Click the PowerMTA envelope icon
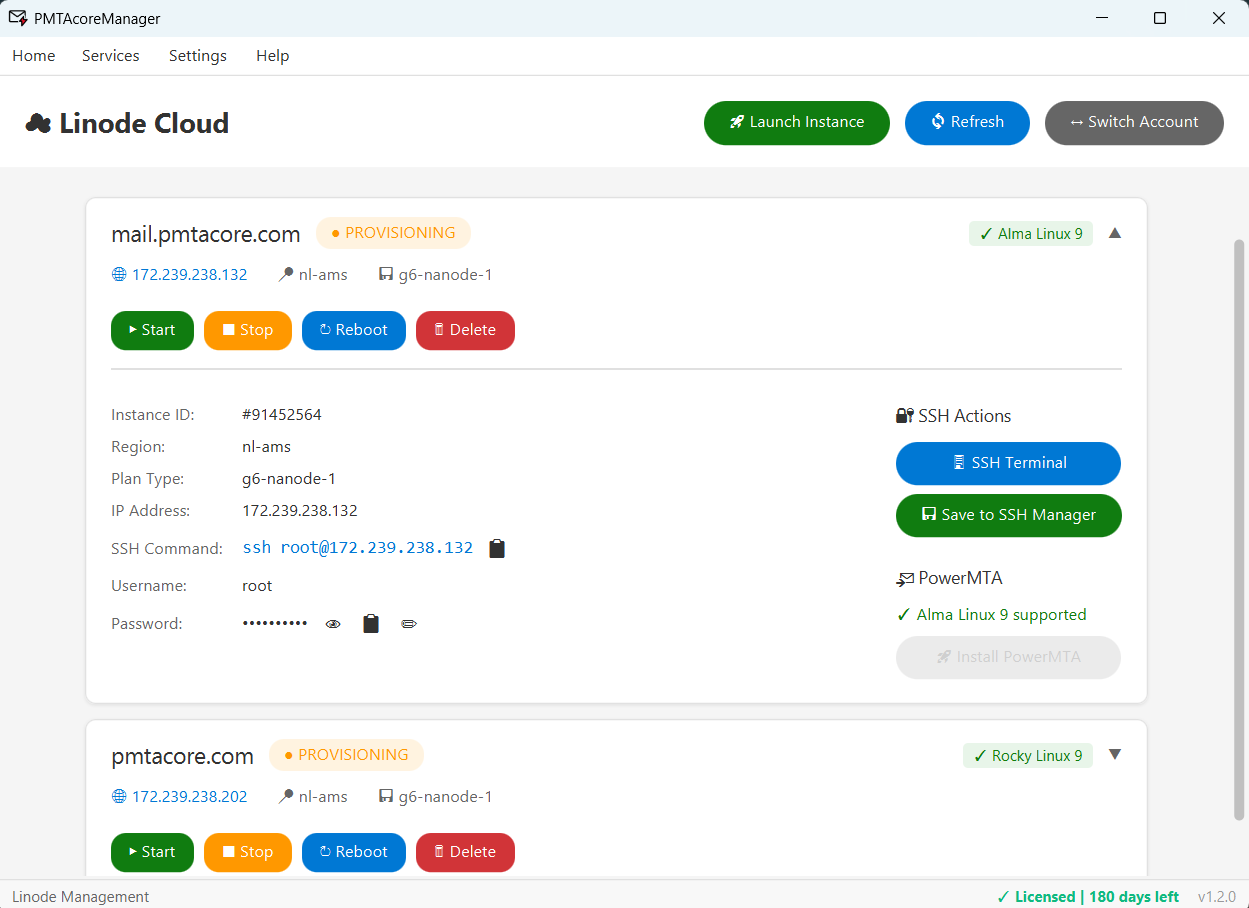Screen dimensions: 1249x908 point(904,578)
